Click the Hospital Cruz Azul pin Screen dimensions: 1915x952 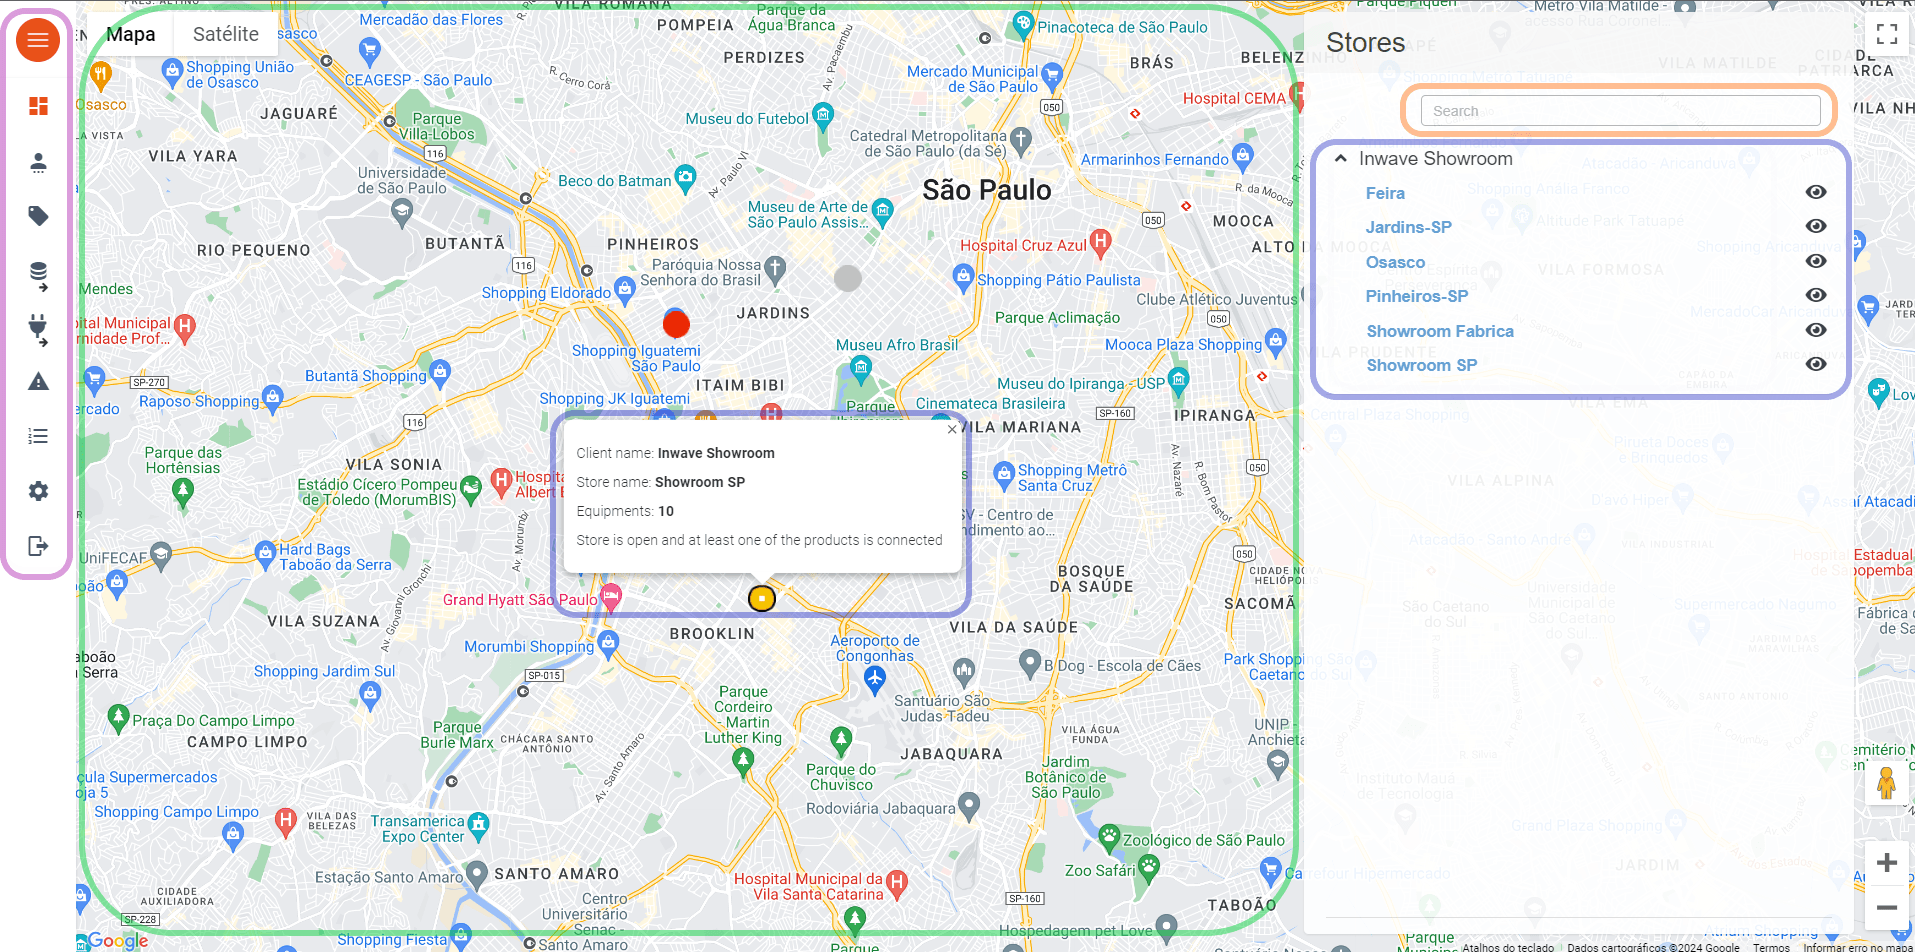[1100, 241]
